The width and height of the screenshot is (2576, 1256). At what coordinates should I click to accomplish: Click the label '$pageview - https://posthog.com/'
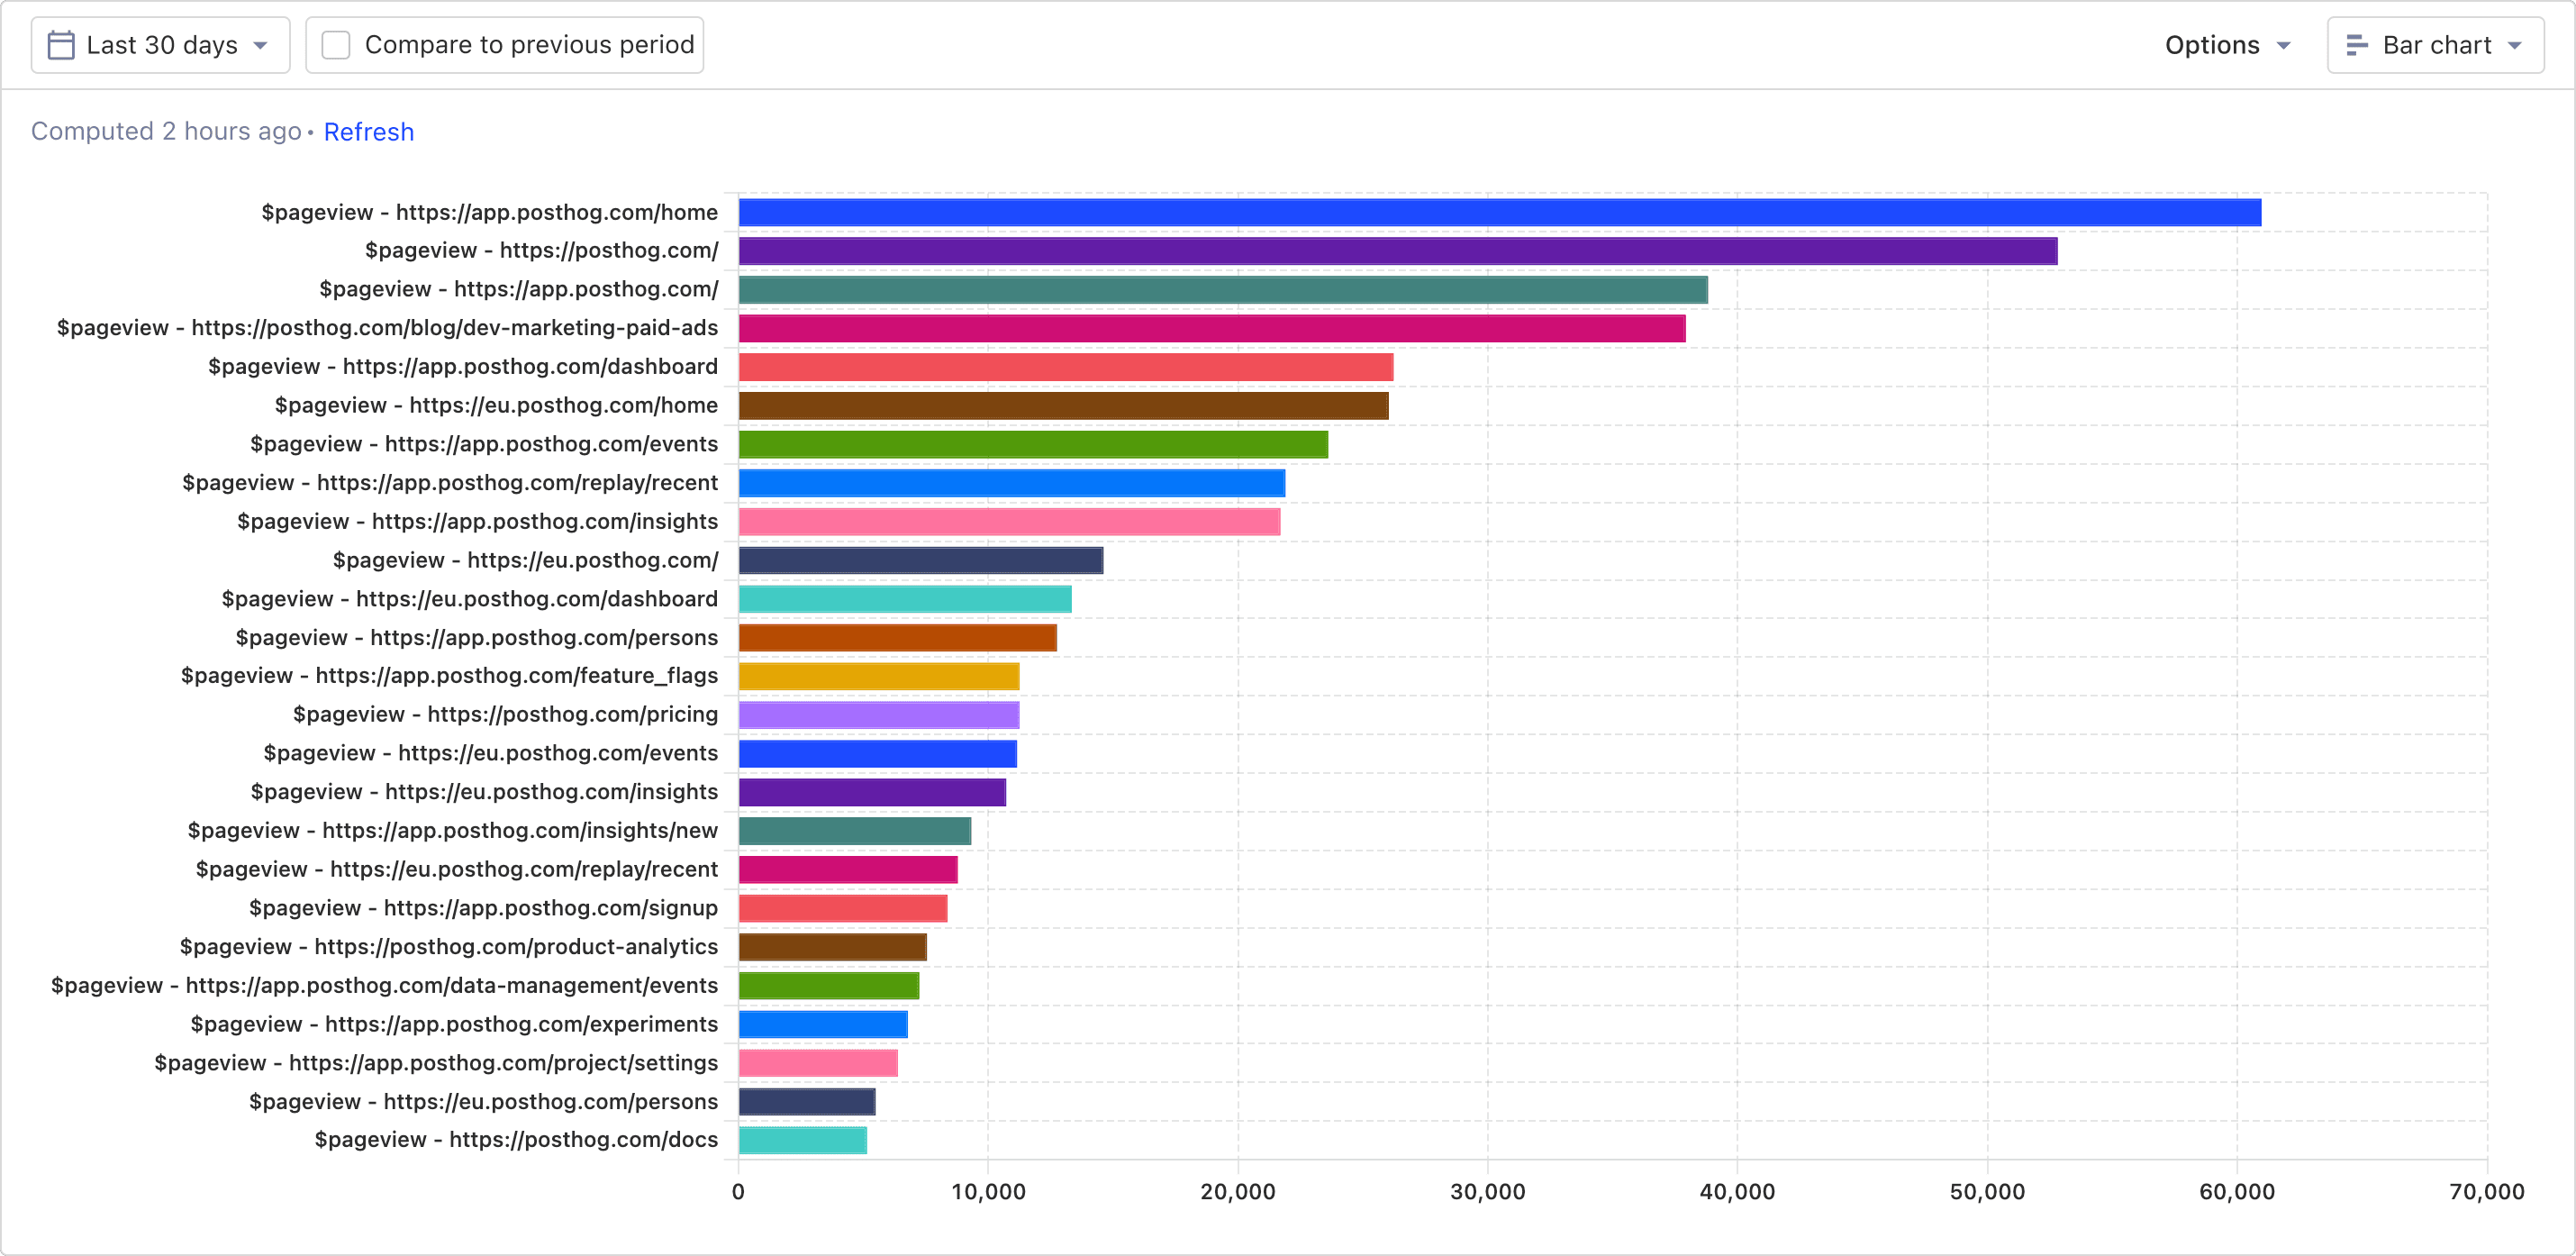tap(541, 251)
